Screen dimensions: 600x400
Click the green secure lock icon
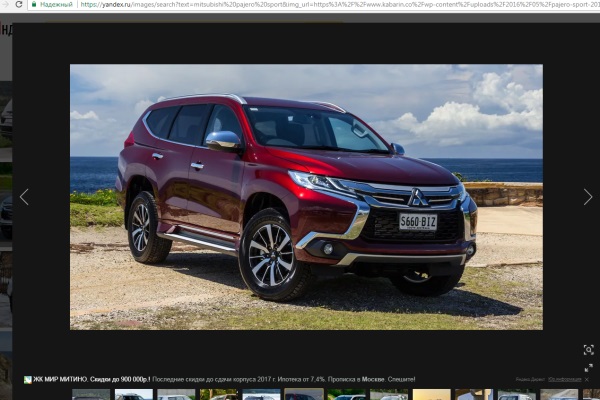[33, 5]
